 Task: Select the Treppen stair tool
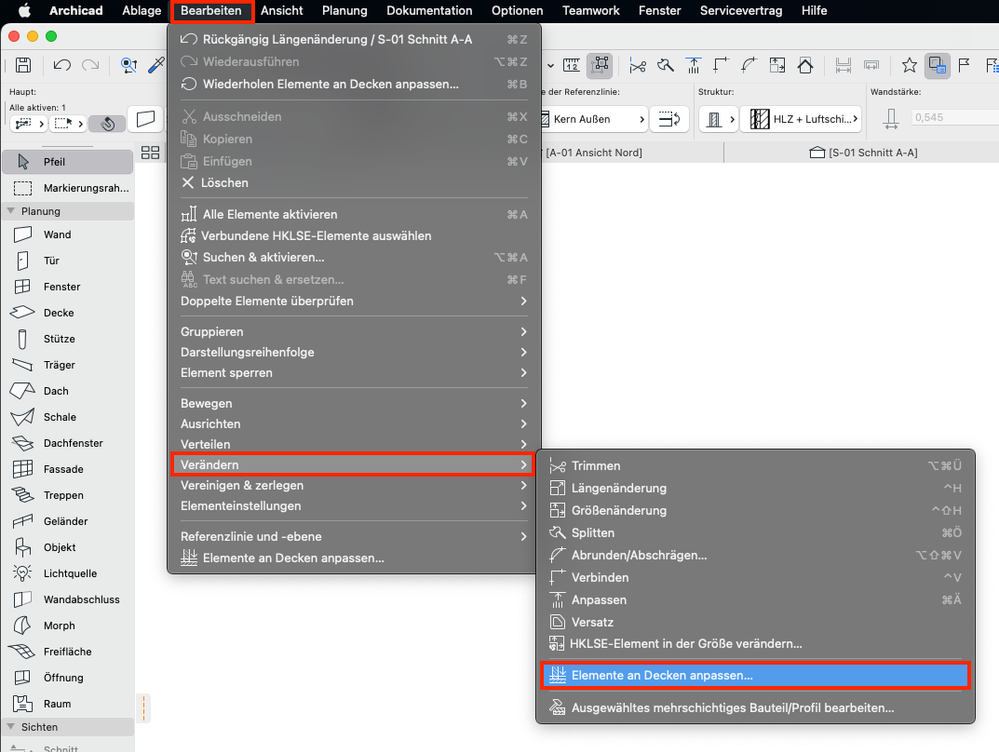(x=68, y=496)
